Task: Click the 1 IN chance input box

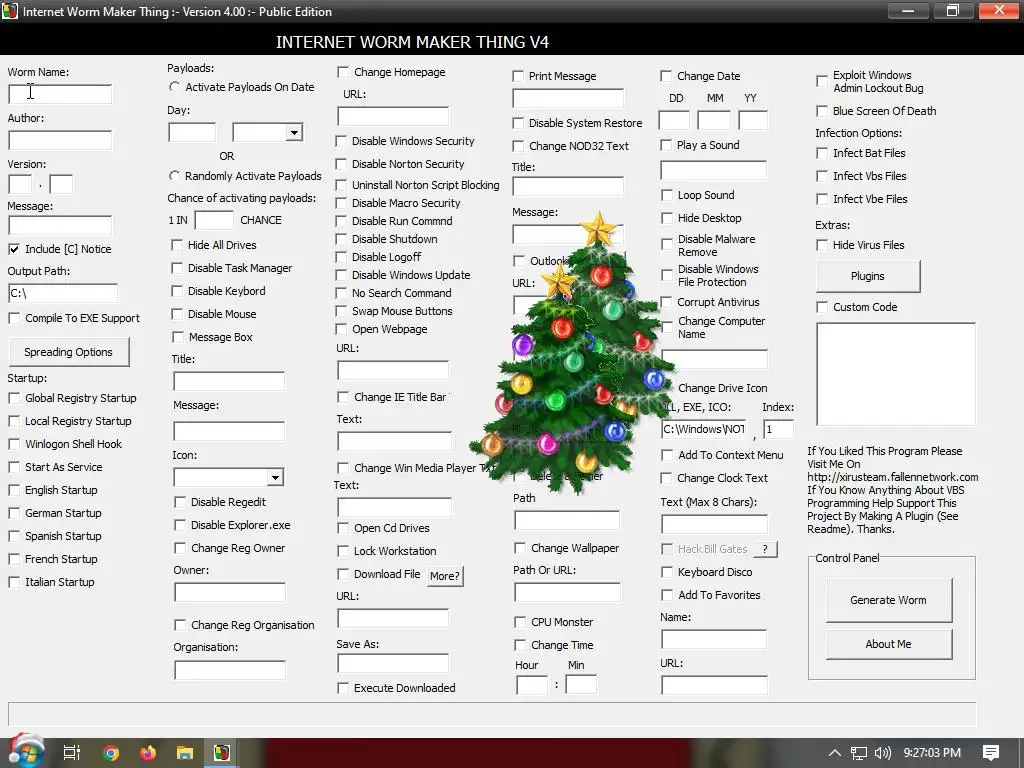Action: 214,220
